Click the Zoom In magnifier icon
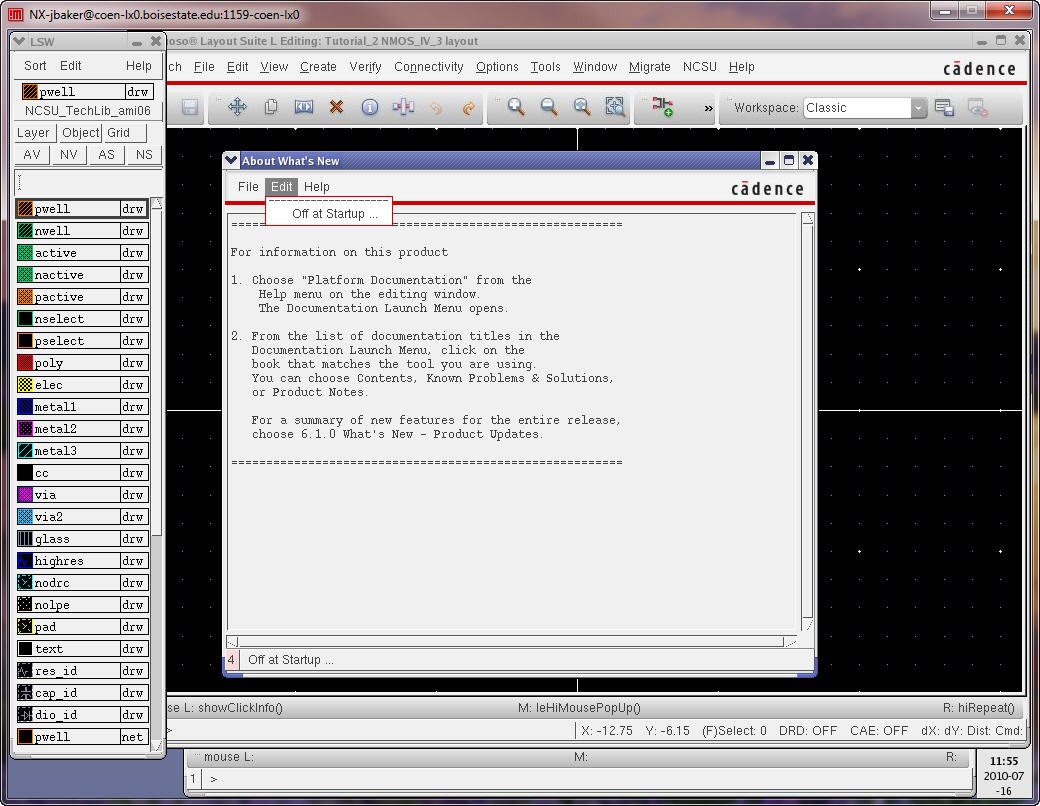The height and width of the screenshot is (806, 1040). click(x=516, y=107)
